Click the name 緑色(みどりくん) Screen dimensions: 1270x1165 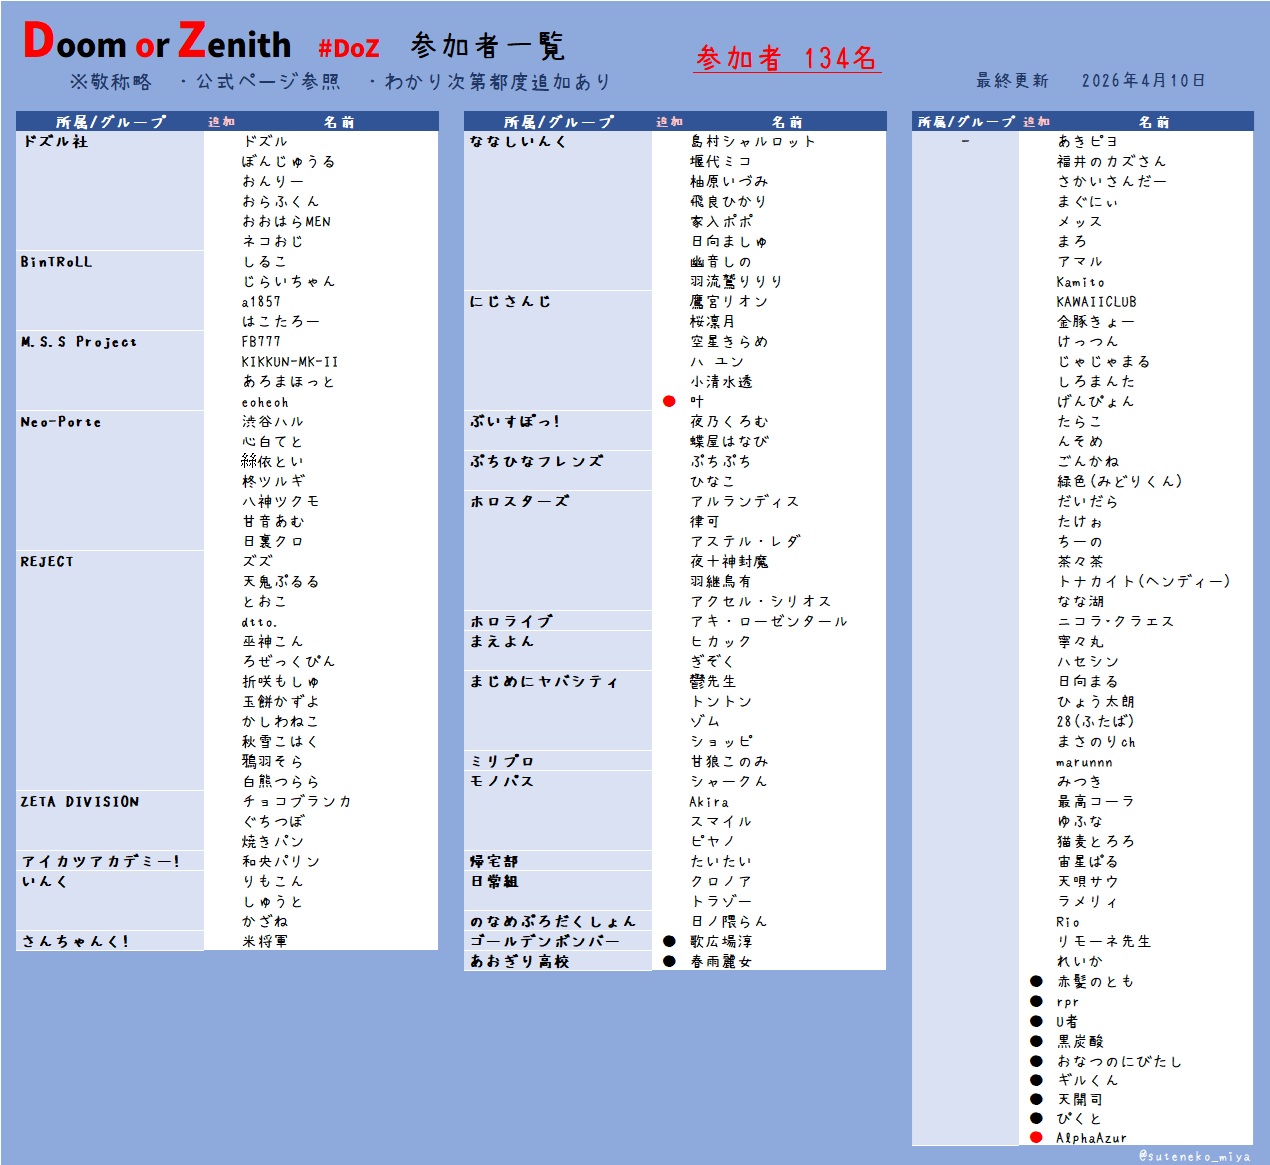click(x=1120, y=481)
